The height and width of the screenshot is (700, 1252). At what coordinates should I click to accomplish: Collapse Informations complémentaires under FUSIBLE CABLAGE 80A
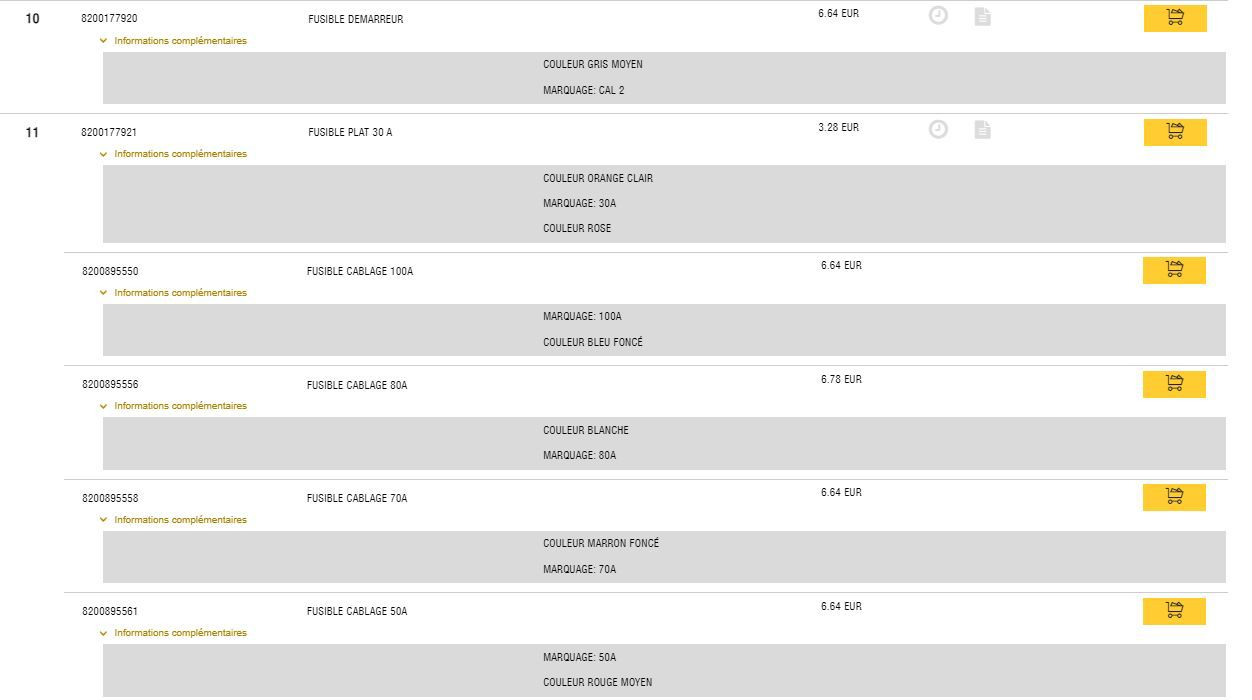click(x=173, y=406)
